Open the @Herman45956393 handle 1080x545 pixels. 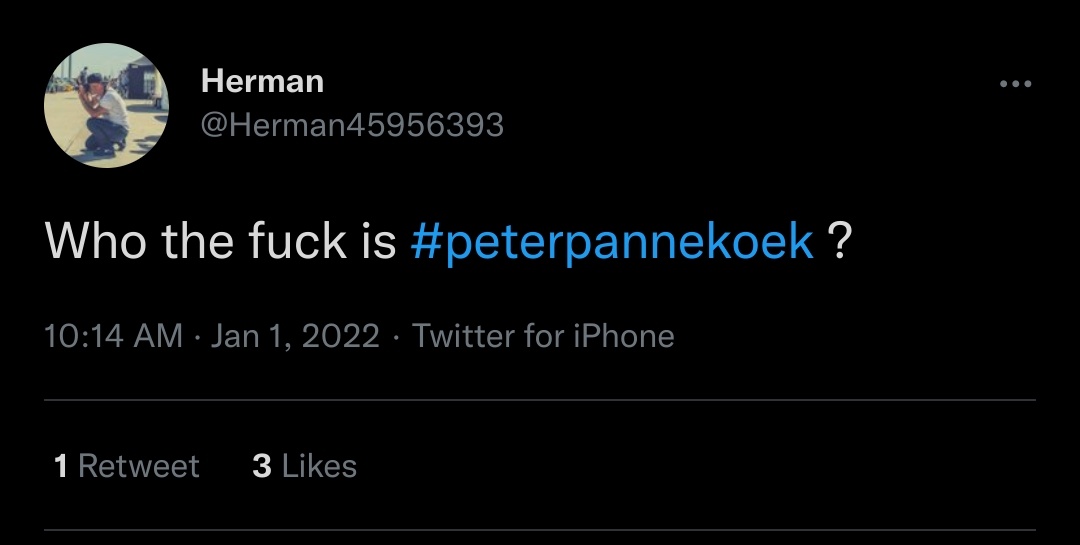click(352, 125)
